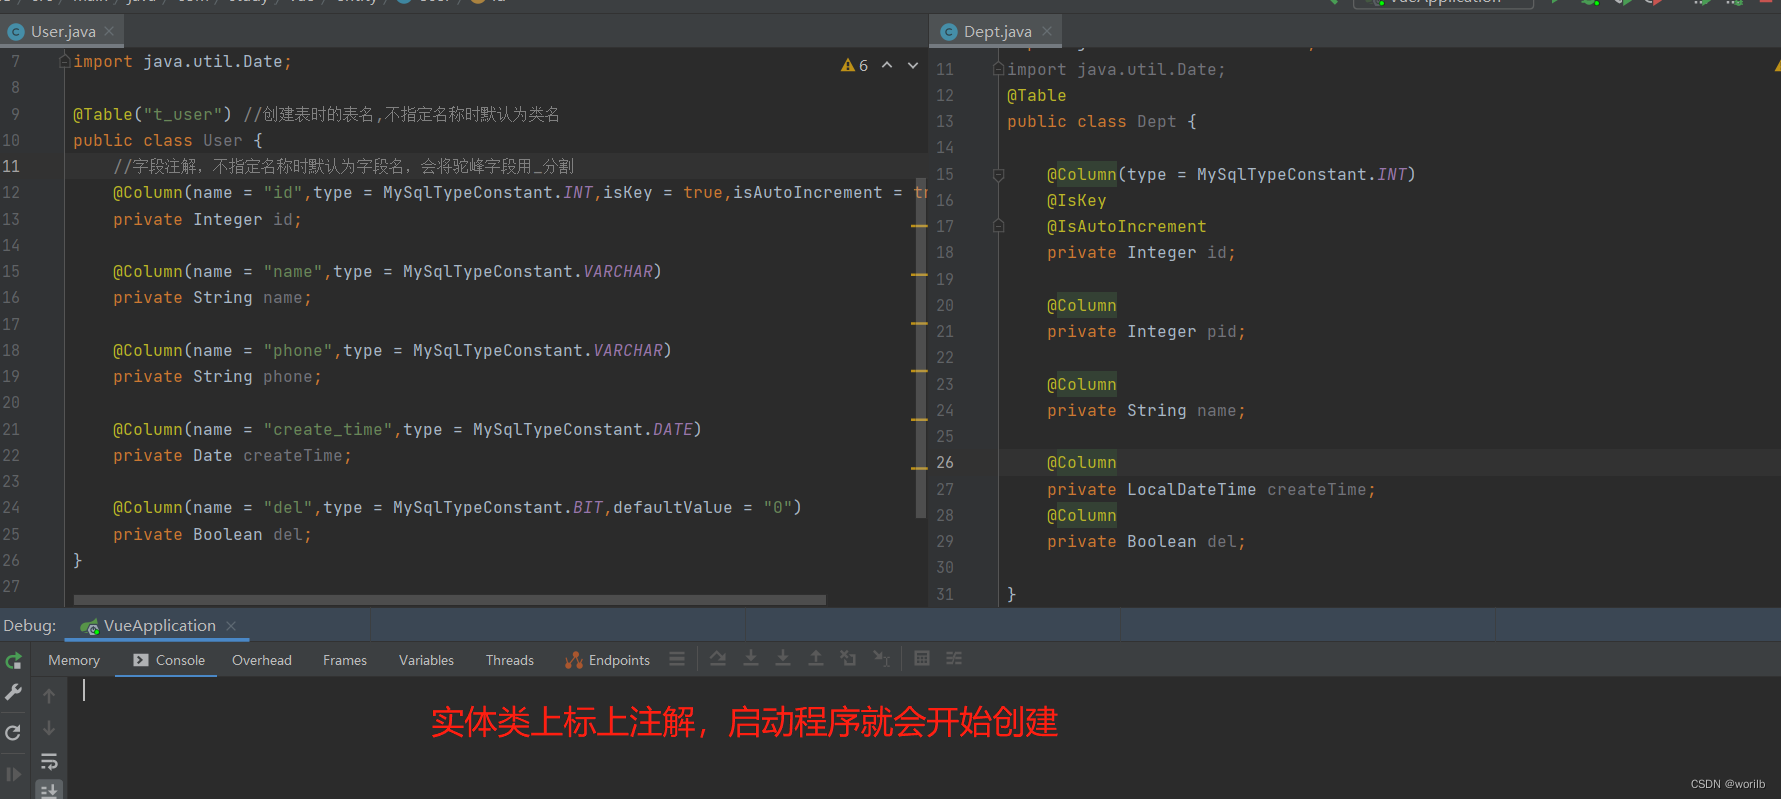Click "private String phone;" in User.java
The width and height of the screenshot is (1781, 799).
[217, 376]
